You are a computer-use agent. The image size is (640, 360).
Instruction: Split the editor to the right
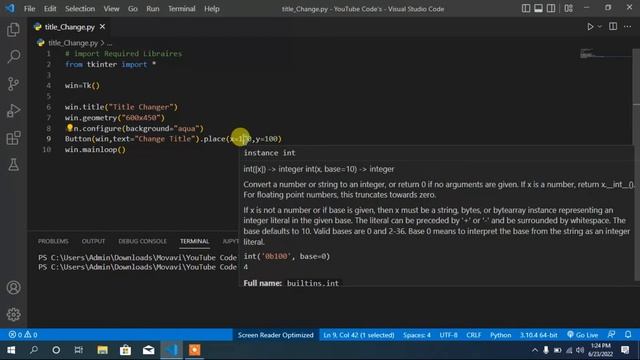click(613, 27)
